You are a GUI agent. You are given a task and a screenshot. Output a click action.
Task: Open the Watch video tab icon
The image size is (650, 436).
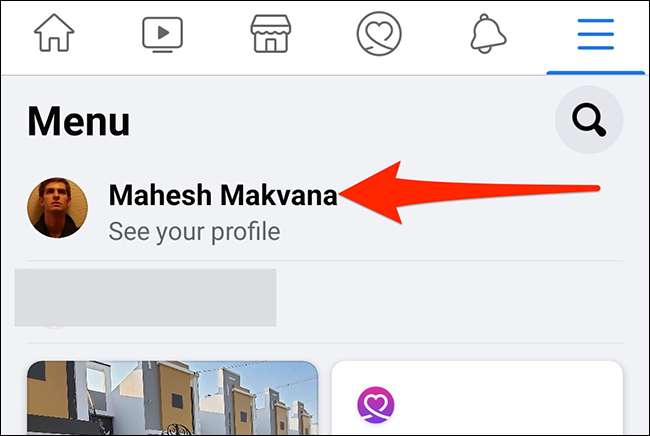(162, 34)
